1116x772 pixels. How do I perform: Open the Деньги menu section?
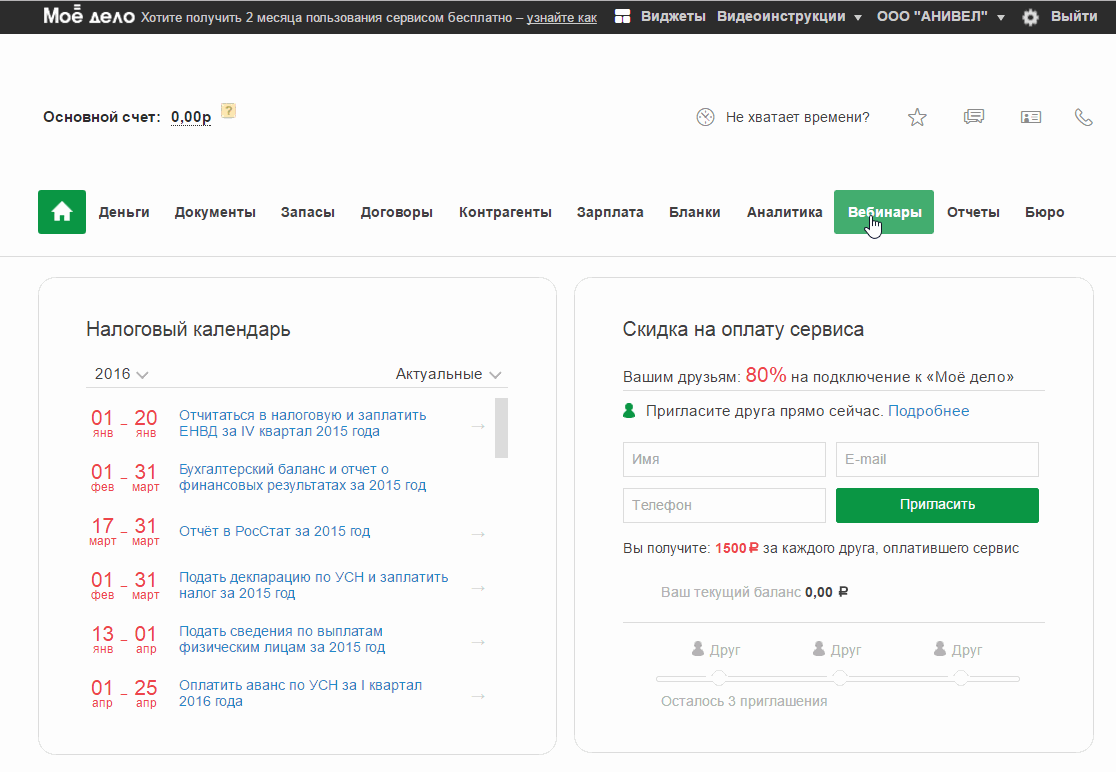(x=124, y=212)
